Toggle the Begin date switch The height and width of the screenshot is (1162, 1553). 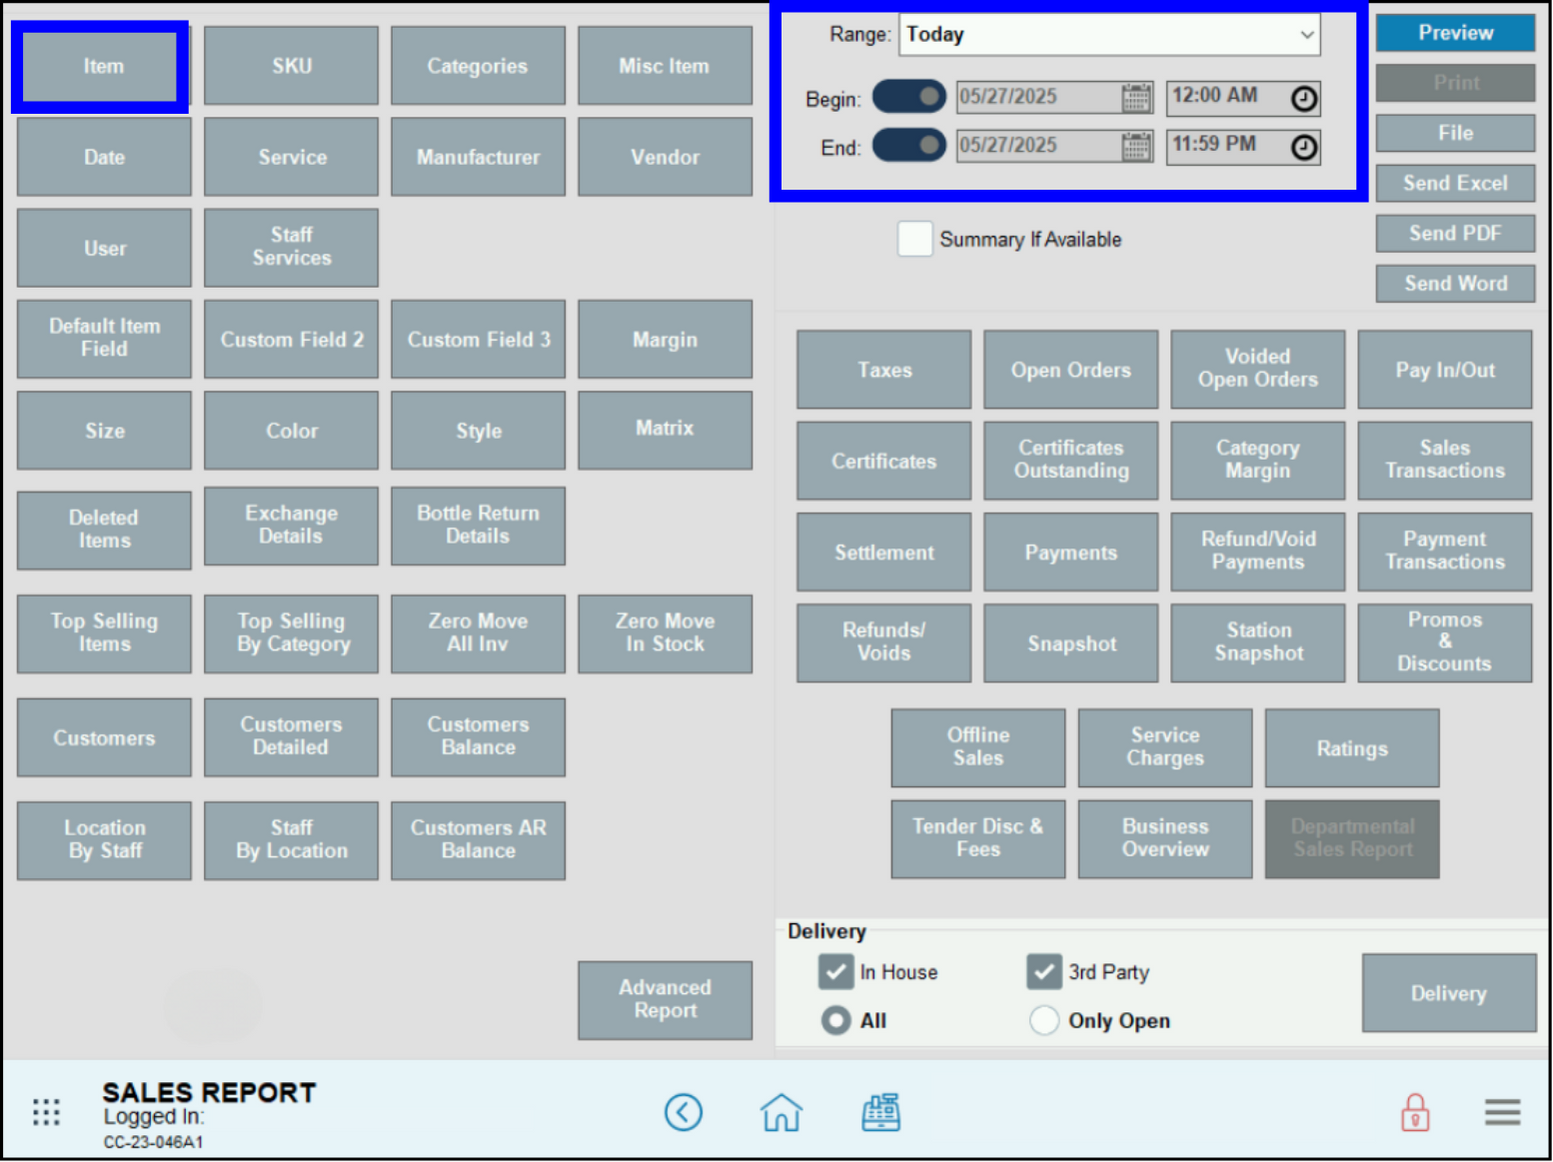909,97
